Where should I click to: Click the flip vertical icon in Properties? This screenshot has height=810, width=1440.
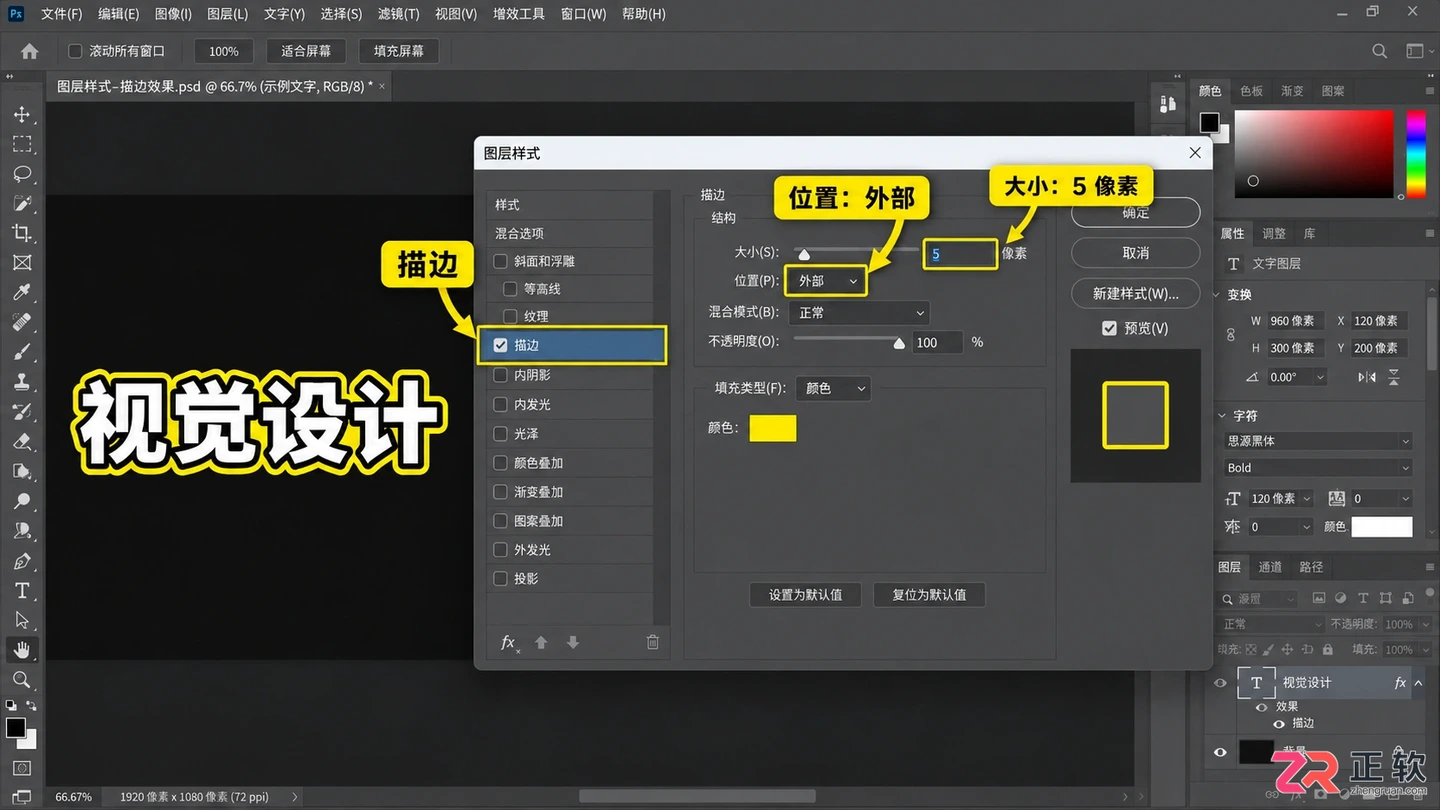pyautogui.click(x=1393, y=377)
